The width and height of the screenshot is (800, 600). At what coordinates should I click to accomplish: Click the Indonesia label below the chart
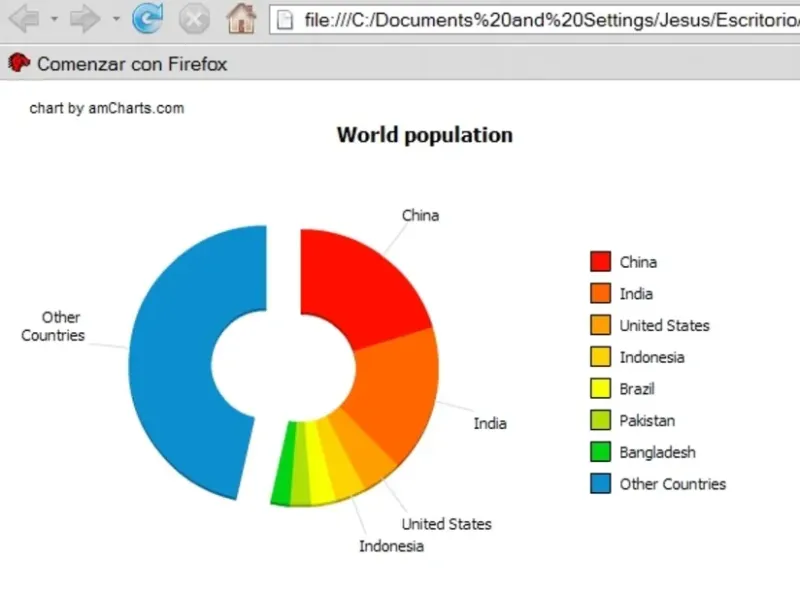(391, 546)
